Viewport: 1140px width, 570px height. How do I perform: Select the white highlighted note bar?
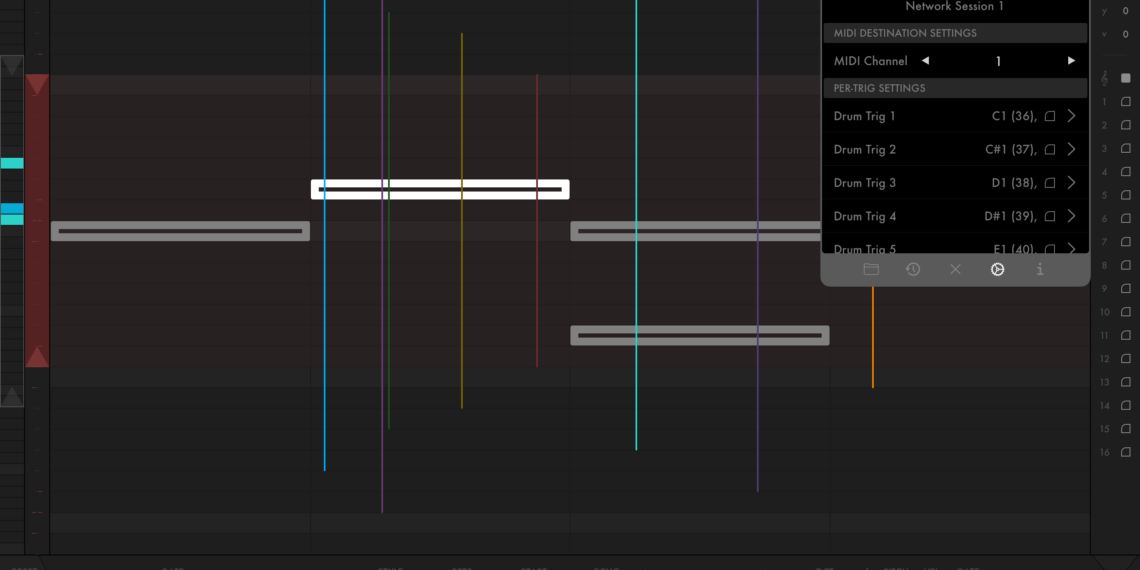pyautogui.click(x=440, y=189)
